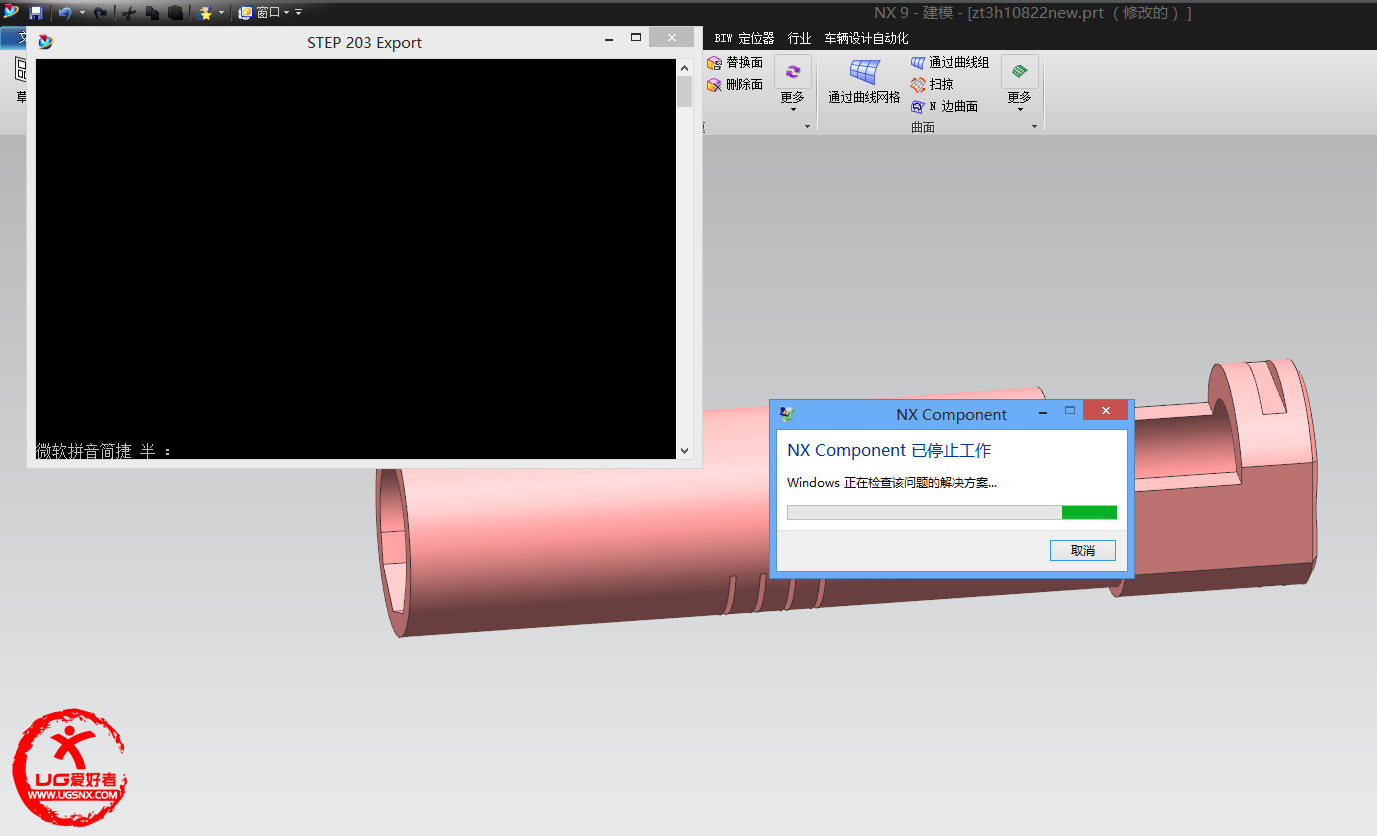
Task: Copy selection using the copy icon
Action: click(x=152, y=13)
